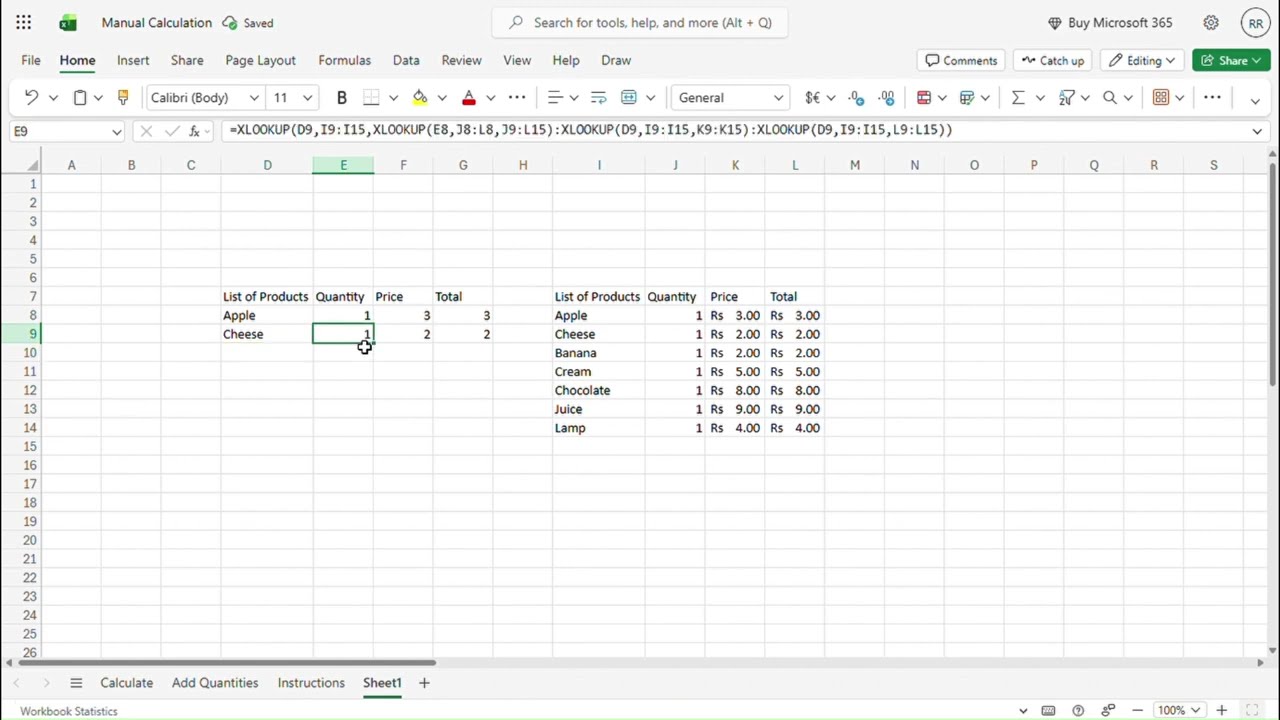
Task: Open more font options ellipsis
Action: tap(517, 97)
